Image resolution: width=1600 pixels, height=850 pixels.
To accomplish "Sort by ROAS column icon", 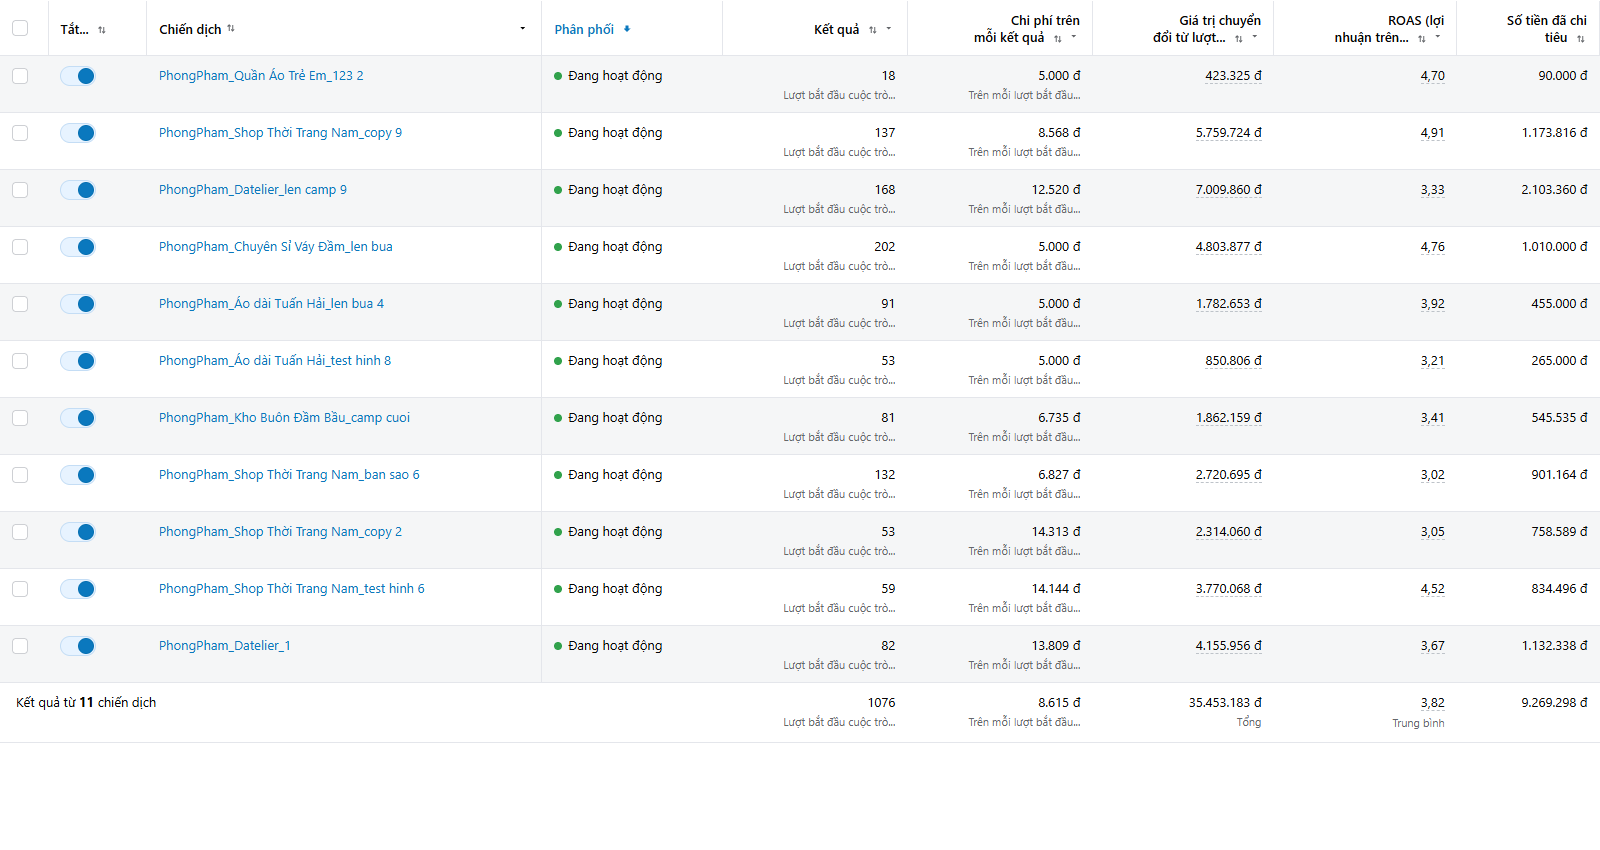I will tap(1421, 38).
